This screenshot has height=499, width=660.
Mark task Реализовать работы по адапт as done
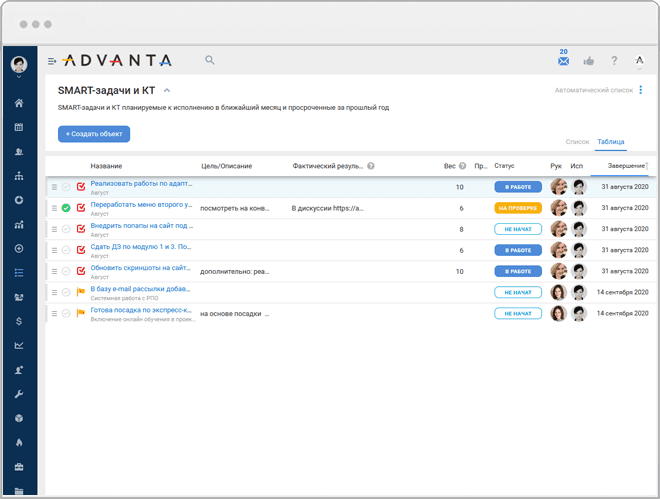(x=66, y=187)
